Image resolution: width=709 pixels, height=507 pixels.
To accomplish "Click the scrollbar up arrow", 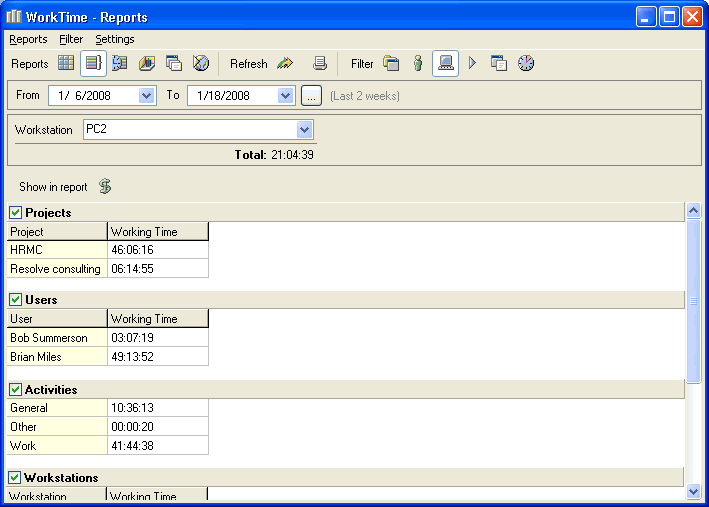I will (x=693, y=210).
